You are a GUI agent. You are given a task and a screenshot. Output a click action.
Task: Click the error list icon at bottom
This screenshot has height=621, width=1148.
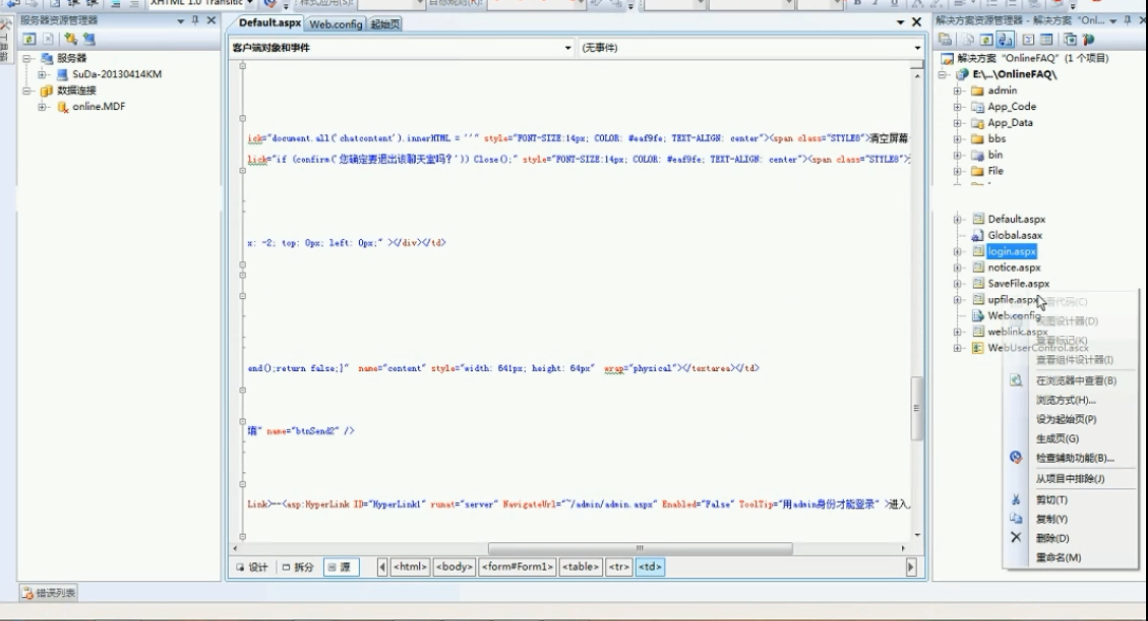28,593
